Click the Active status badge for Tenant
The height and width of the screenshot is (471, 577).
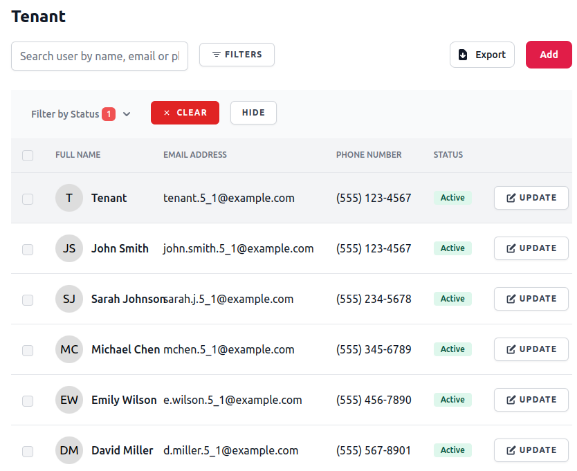click(453, 198)
